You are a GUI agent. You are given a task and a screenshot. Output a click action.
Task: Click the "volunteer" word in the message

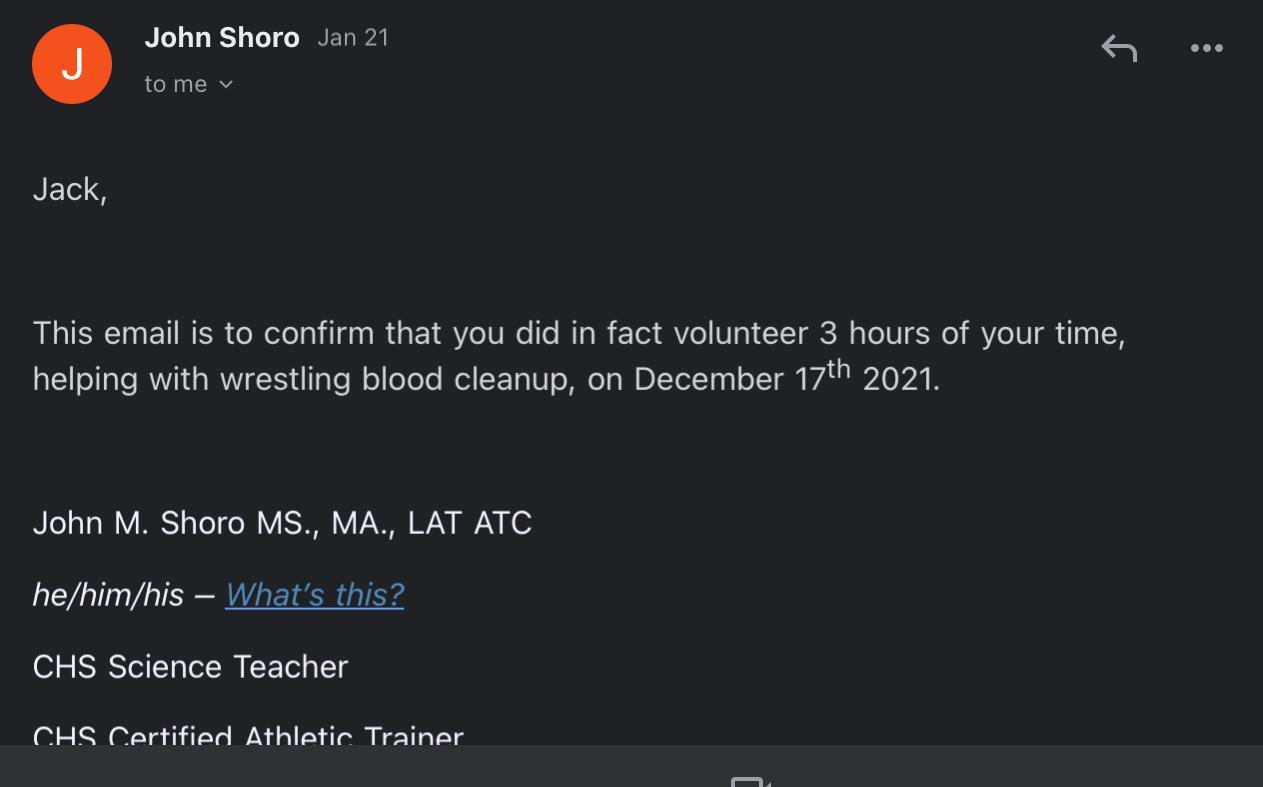coord(741,333)
